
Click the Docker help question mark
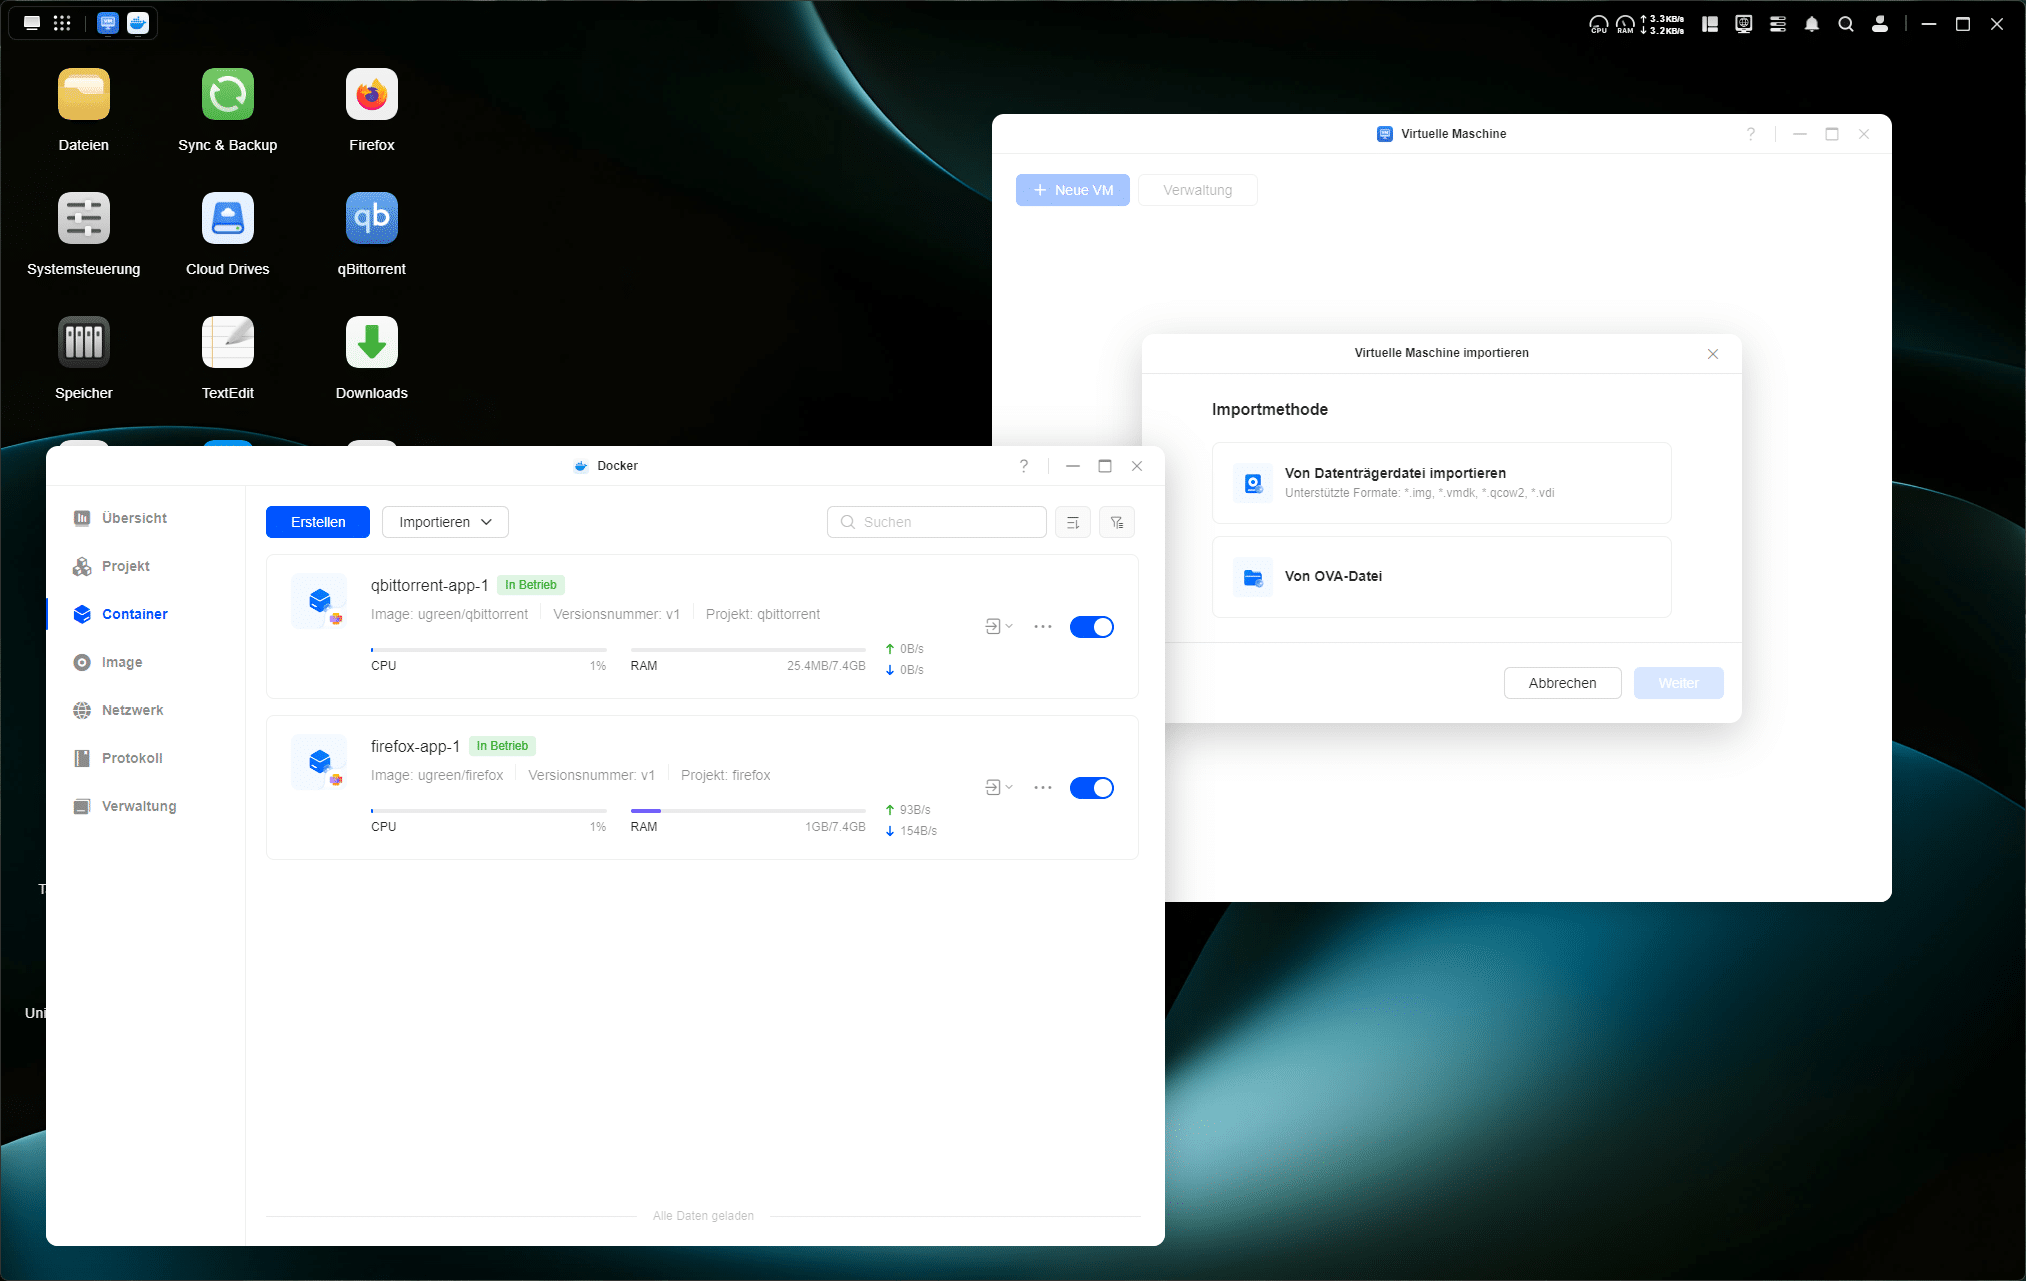1023,466
